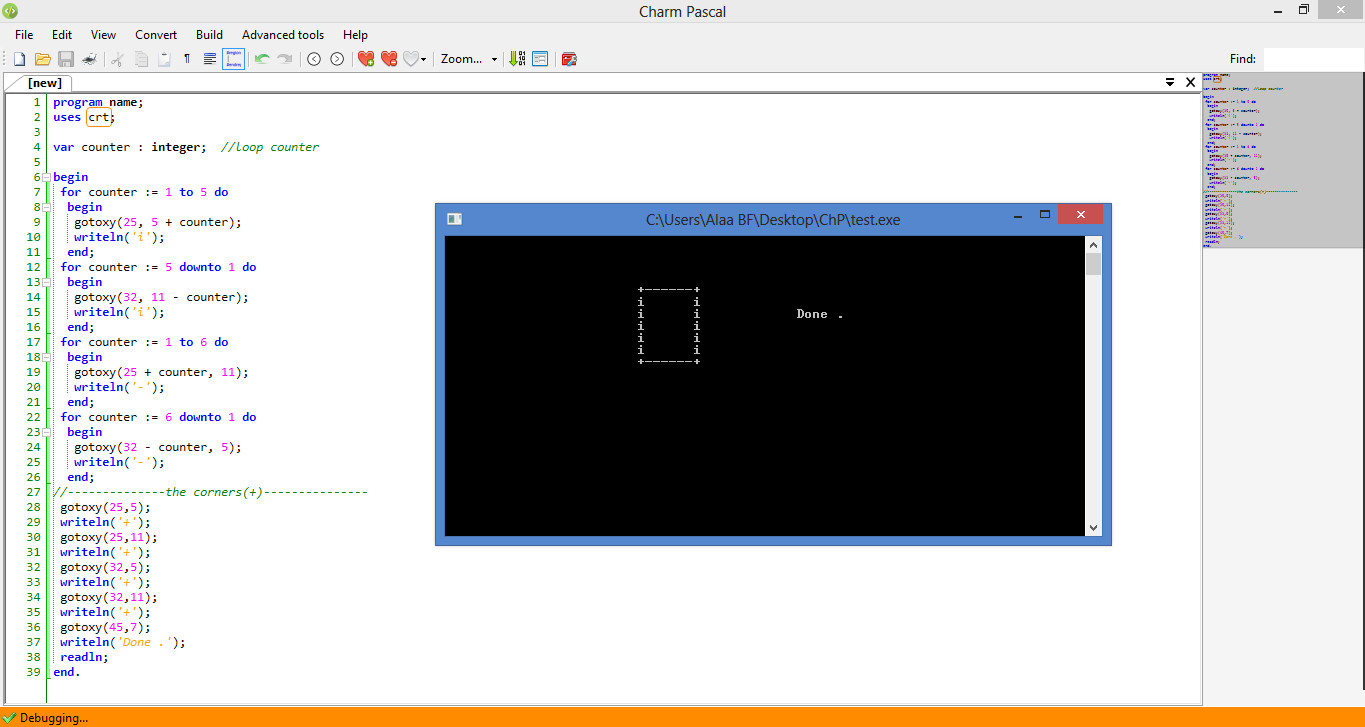Remove a bookmark with the heart-minus icon

click(x=389, y=59)
